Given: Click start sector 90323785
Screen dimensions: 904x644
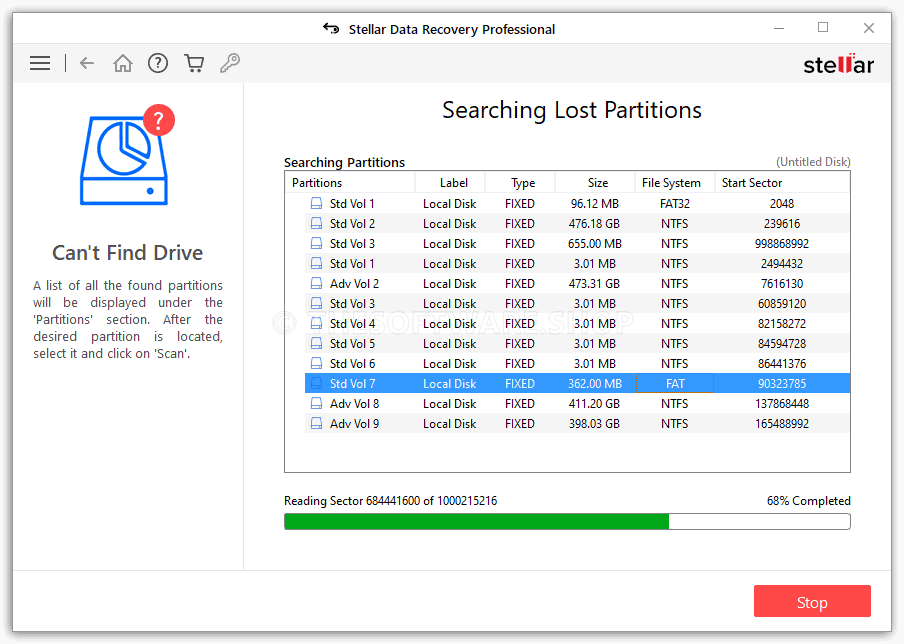Looking at the screenshot, I should [782, 383].
